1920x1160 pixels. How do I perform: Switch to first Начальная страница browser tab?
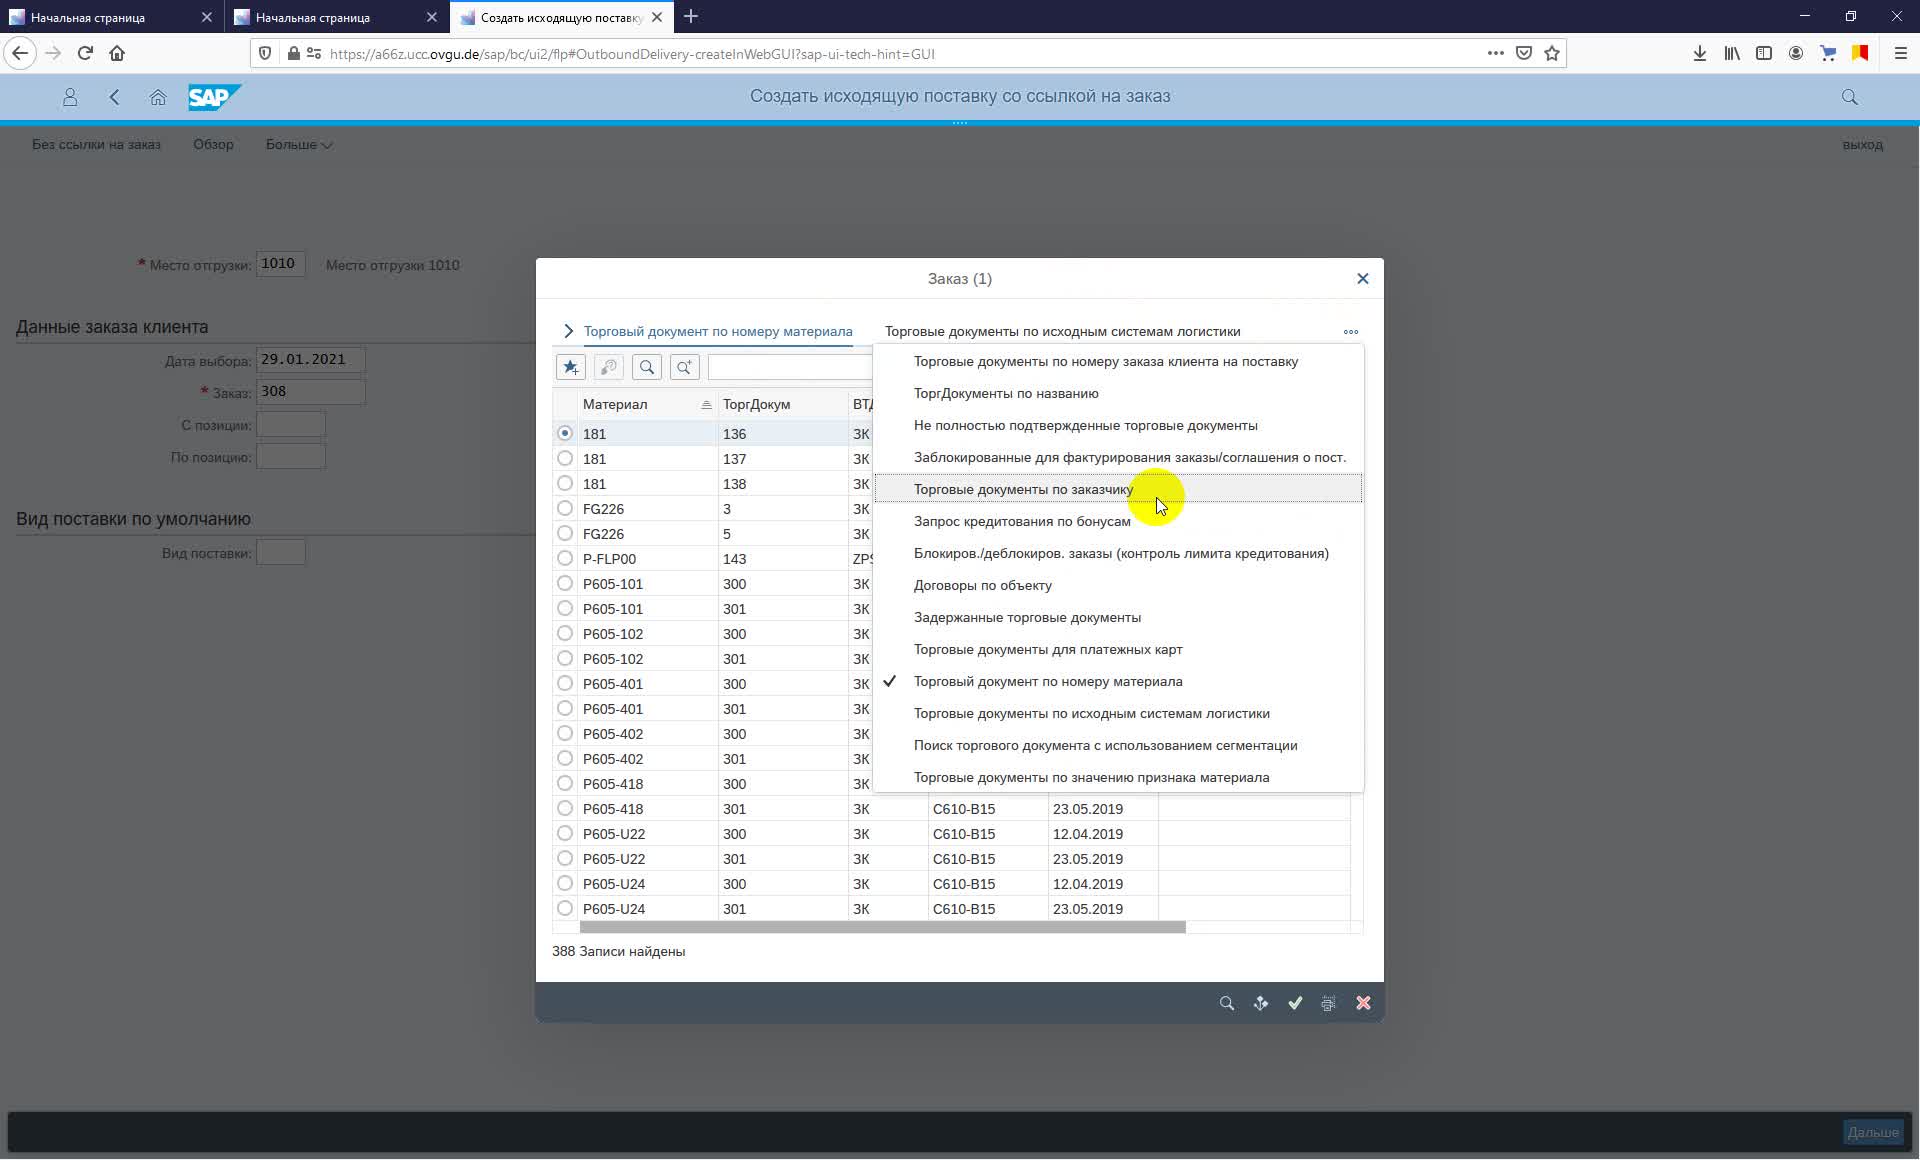[x=110, y=17]
